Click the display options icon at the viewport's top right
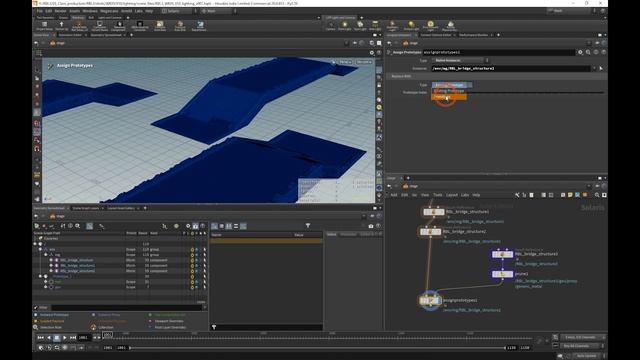The width and height of the screenshot is (640, 360). tap(371, 53)
